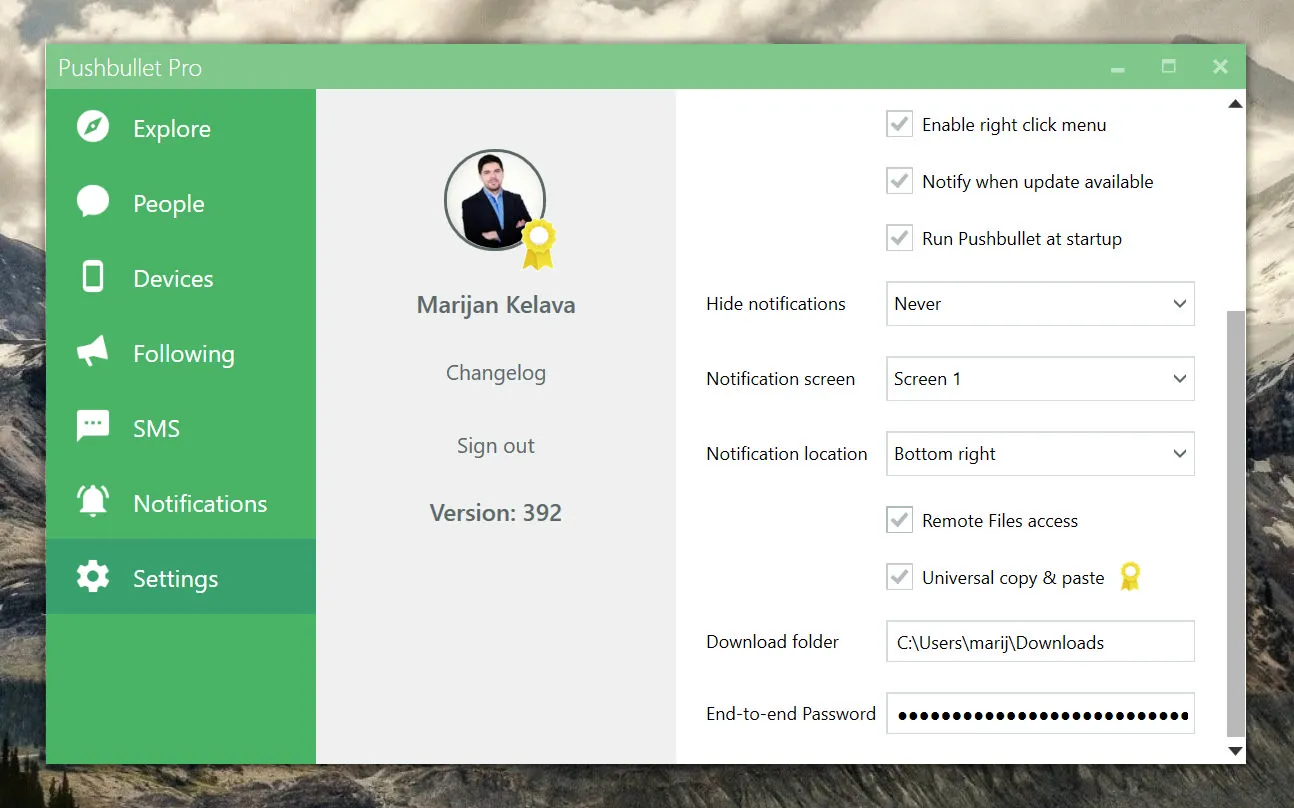Open the Notification screen dropdown
The width and height of the screenshot is (1294, 808).
click(x=1040, y=379)
